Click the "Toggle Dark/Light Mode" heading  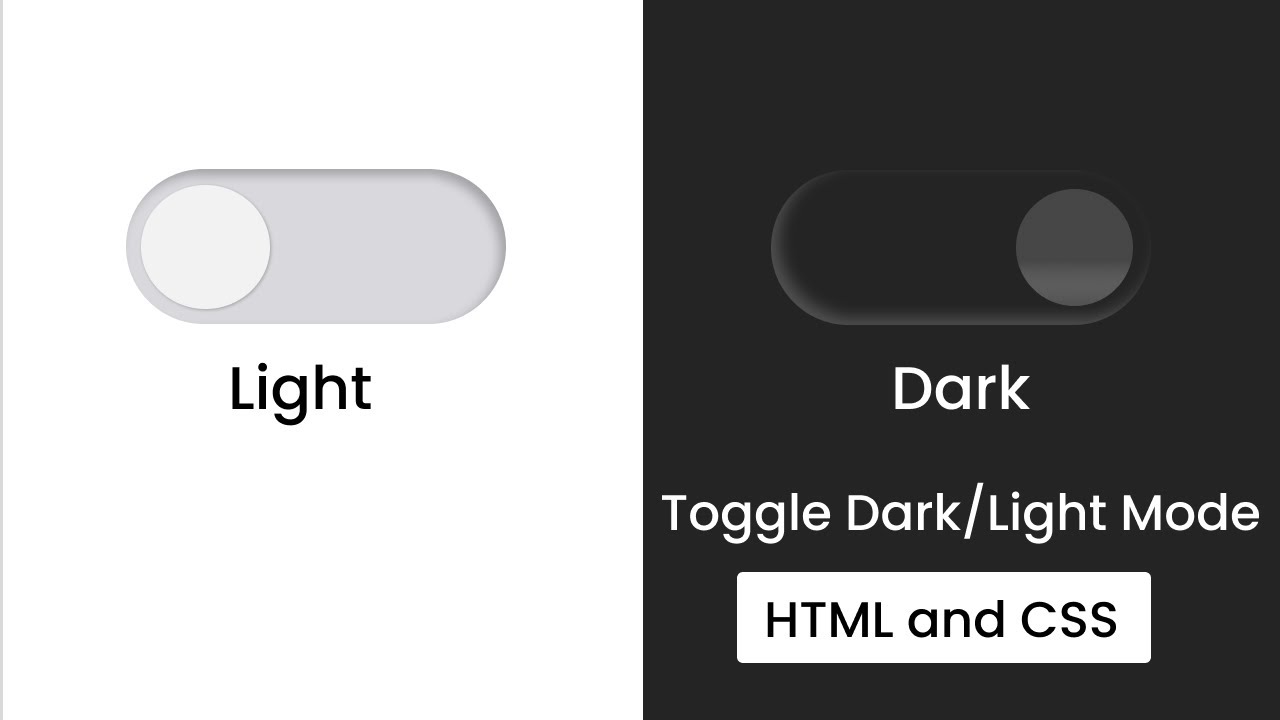(x=960, y=513)
